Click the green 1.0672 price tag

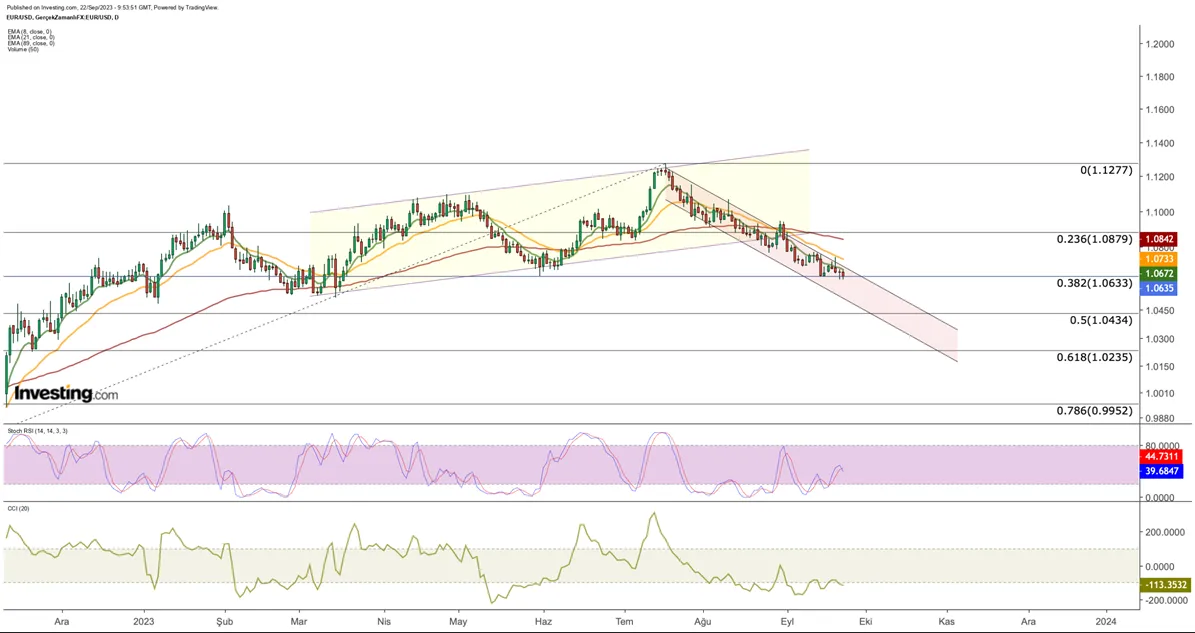pyautogui.click(x=1159, y=273)
